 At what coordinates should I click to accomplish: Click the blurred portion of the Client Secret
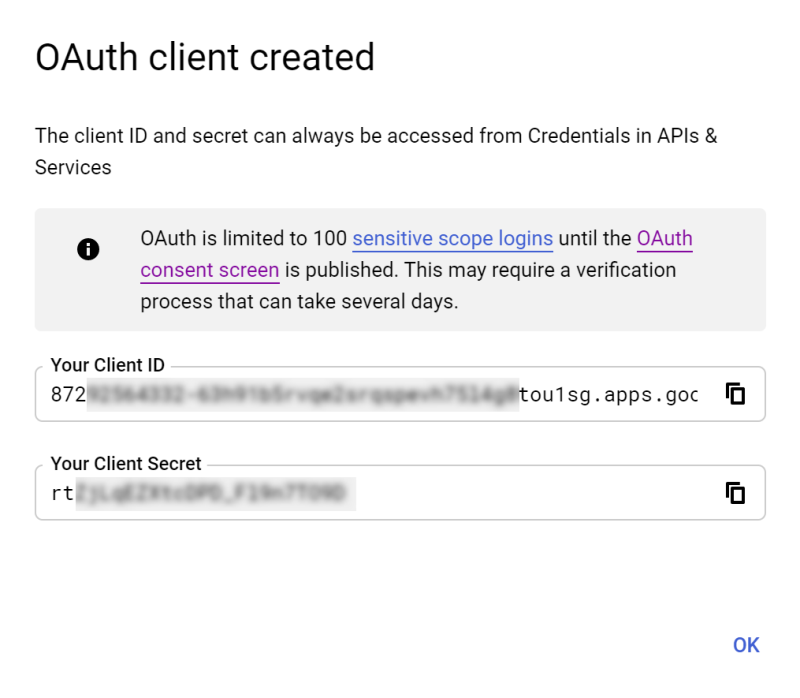[x=216, y=493]
